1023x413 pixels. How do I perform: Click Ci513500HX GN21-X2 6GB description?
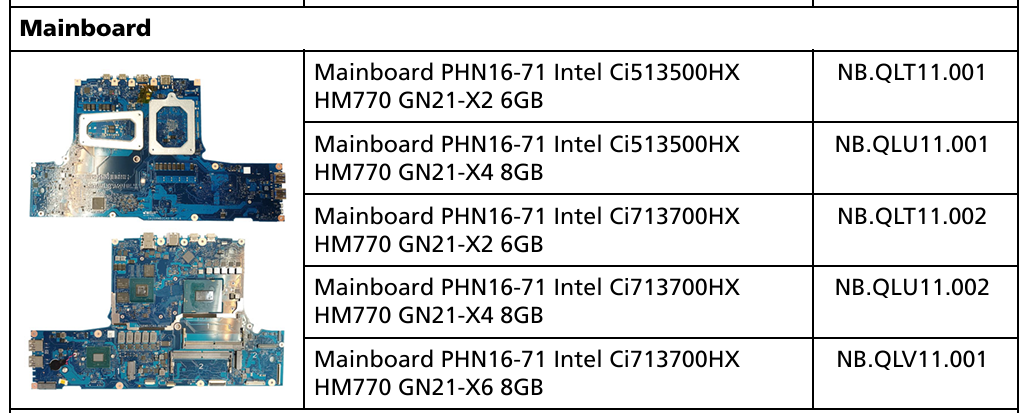tap(527, 86)
